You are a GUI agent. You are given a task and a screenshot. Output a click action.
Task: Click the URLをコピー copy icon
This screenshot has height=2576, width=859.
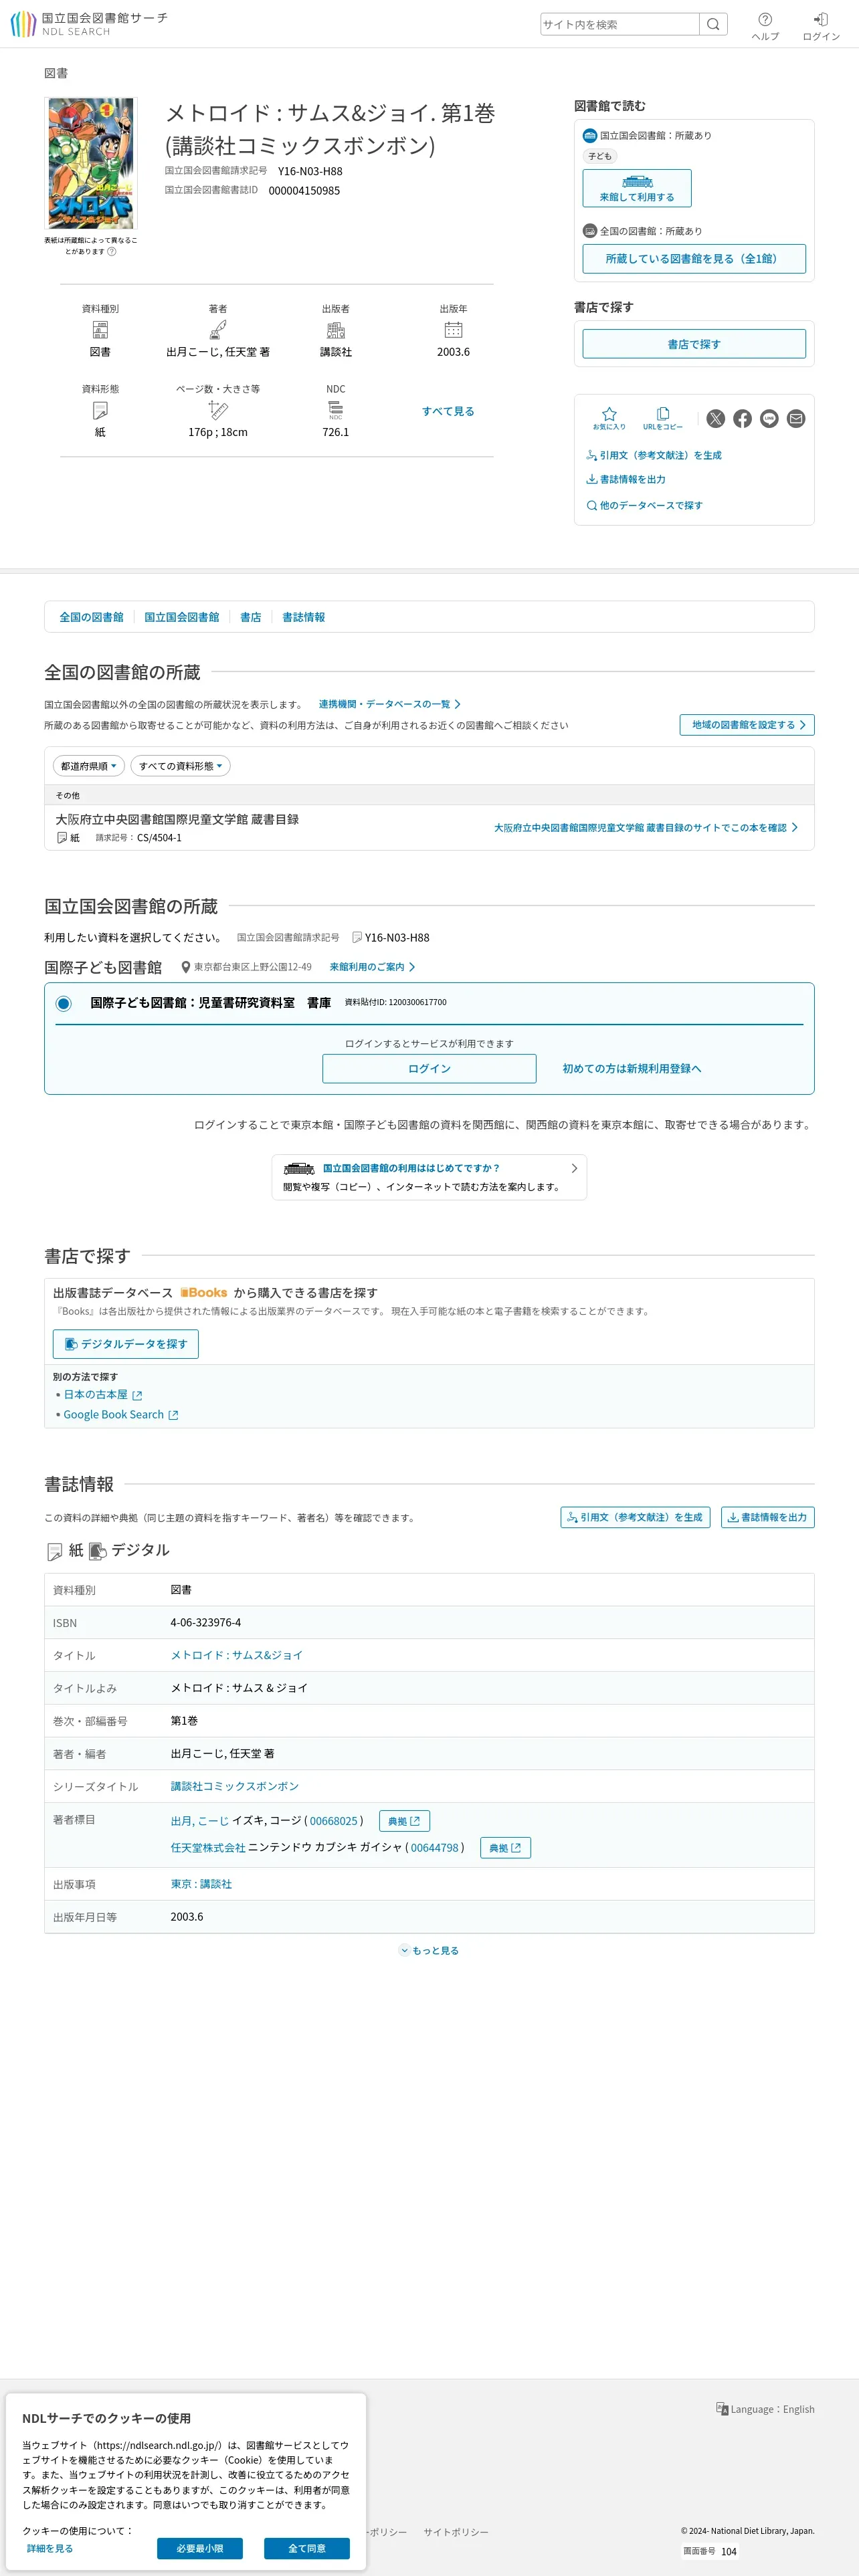point(663,418)
